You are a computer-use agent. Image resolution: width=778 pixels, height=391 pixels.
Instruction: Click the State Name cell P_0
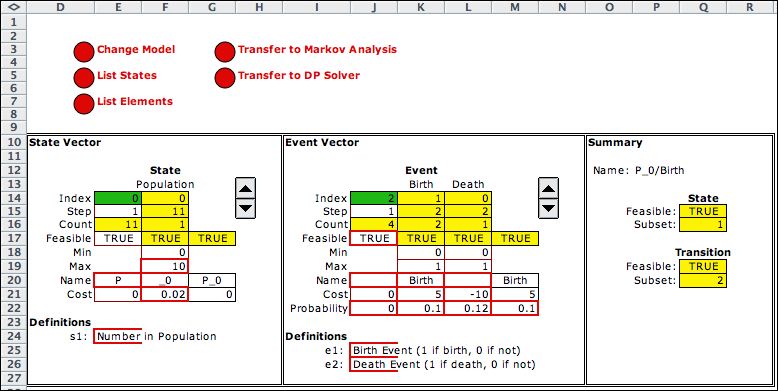(x=212, y=280)
